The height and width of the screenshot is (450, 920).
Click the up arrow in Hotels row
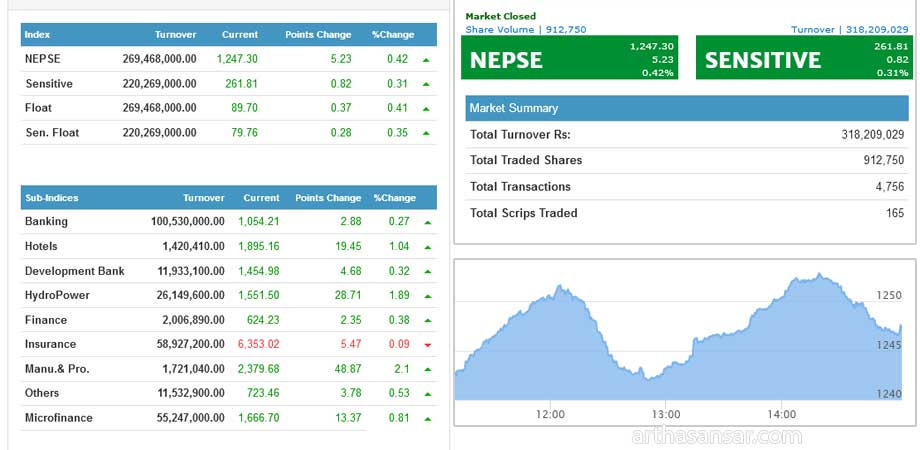point(426,247)
